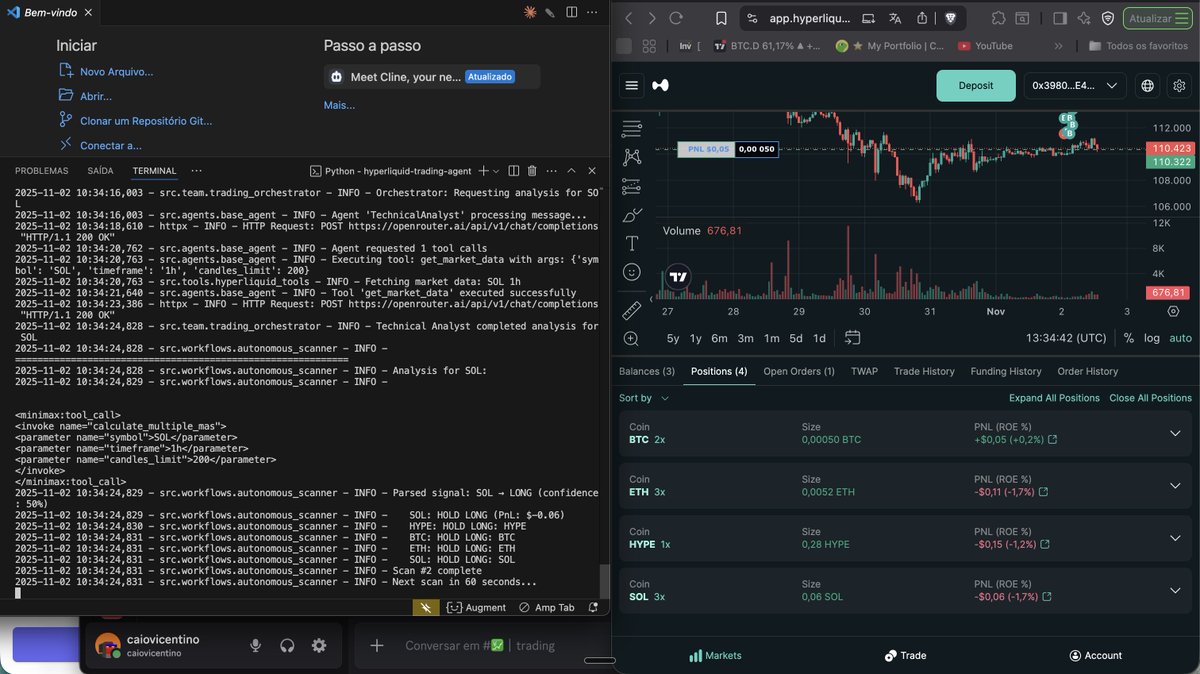Split the VS Code editor layout
Screen dimensions: 1200x674
(571, 12)
